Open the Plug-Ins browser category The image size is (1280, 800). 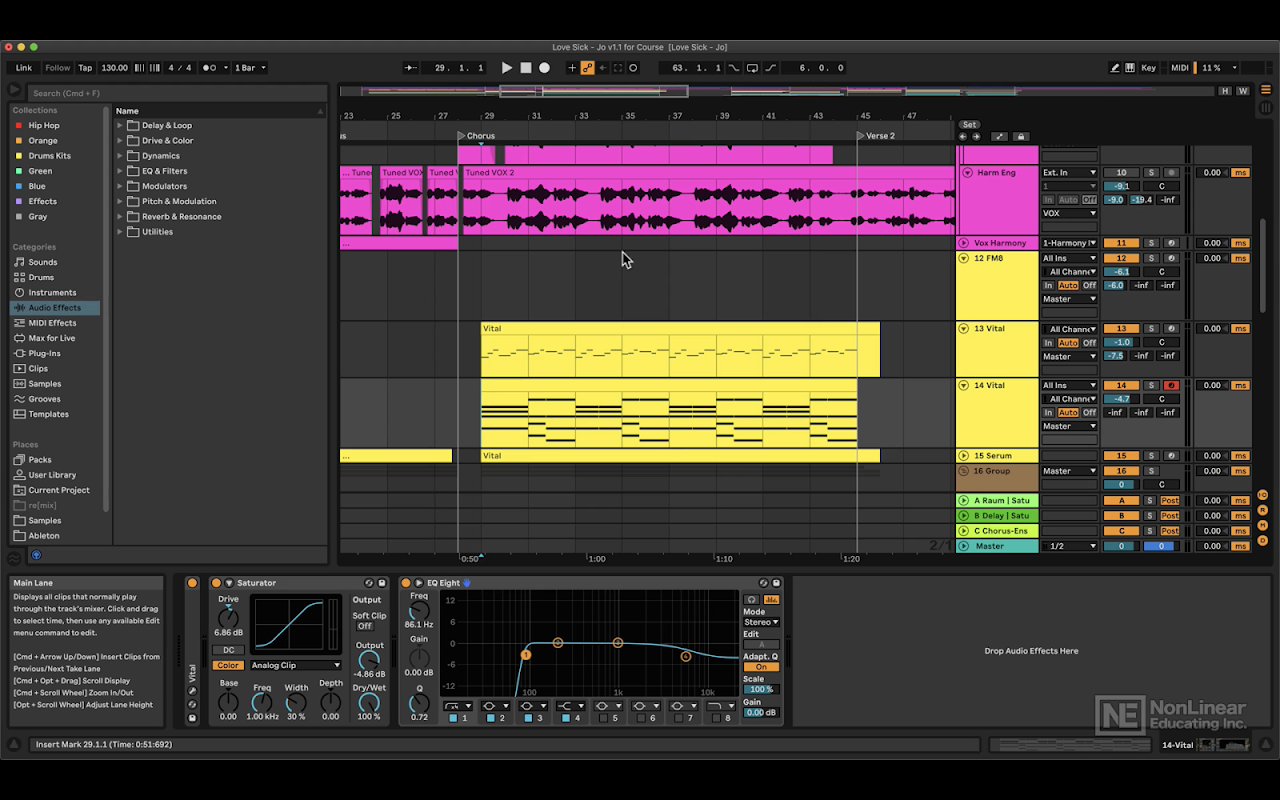coord(44,353)
